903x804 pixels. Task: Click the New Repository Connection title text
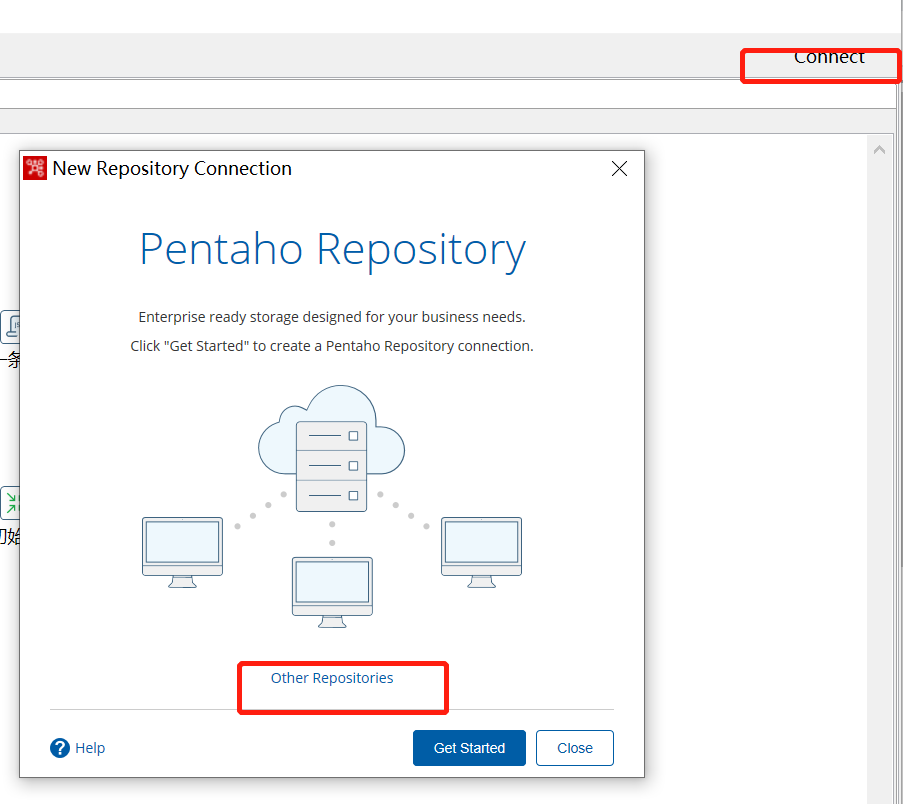pyautogui.click(x=172, y=168)
